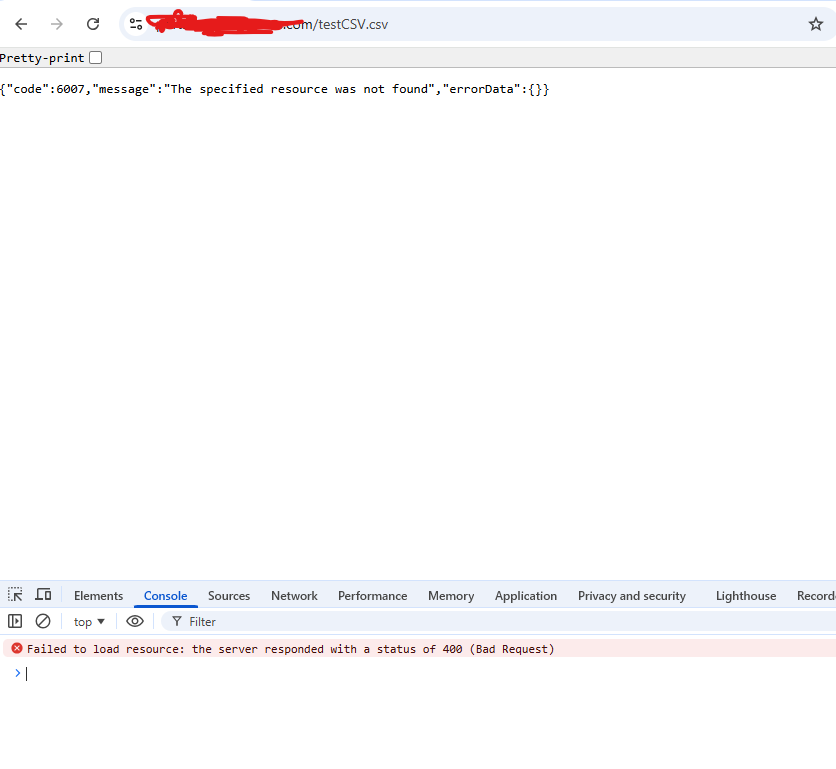
Task: Click the 400 Bad Request error message
Action: 290,649
